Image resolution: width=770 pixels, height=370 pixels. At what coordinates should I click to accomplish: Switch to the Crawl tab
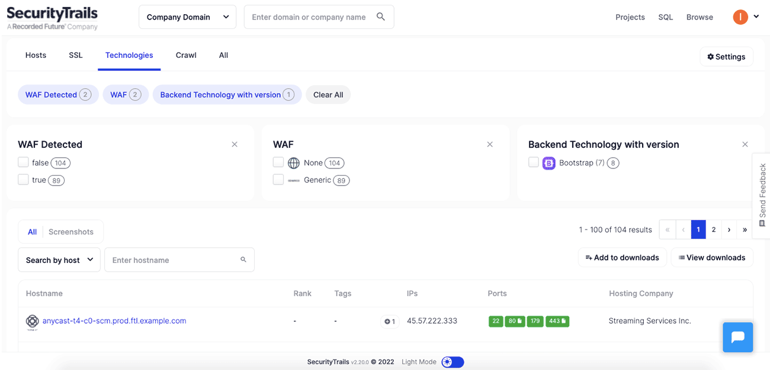tap(186, 56)
